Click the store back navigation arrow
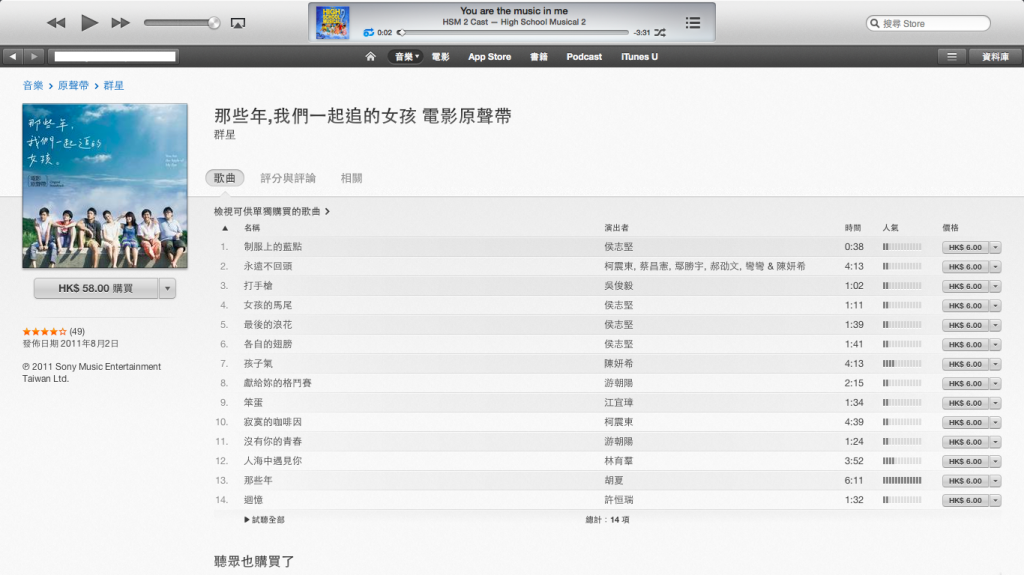Image resolution: width=1024 pixels, height=575 pixels. pos(13,57)
